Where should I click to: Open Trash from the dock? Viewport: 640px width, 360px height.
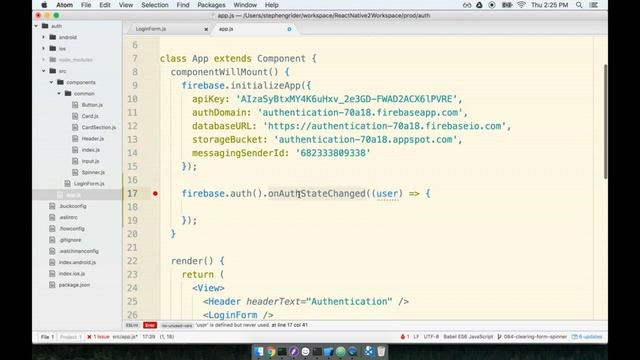[x=381, y=351]
